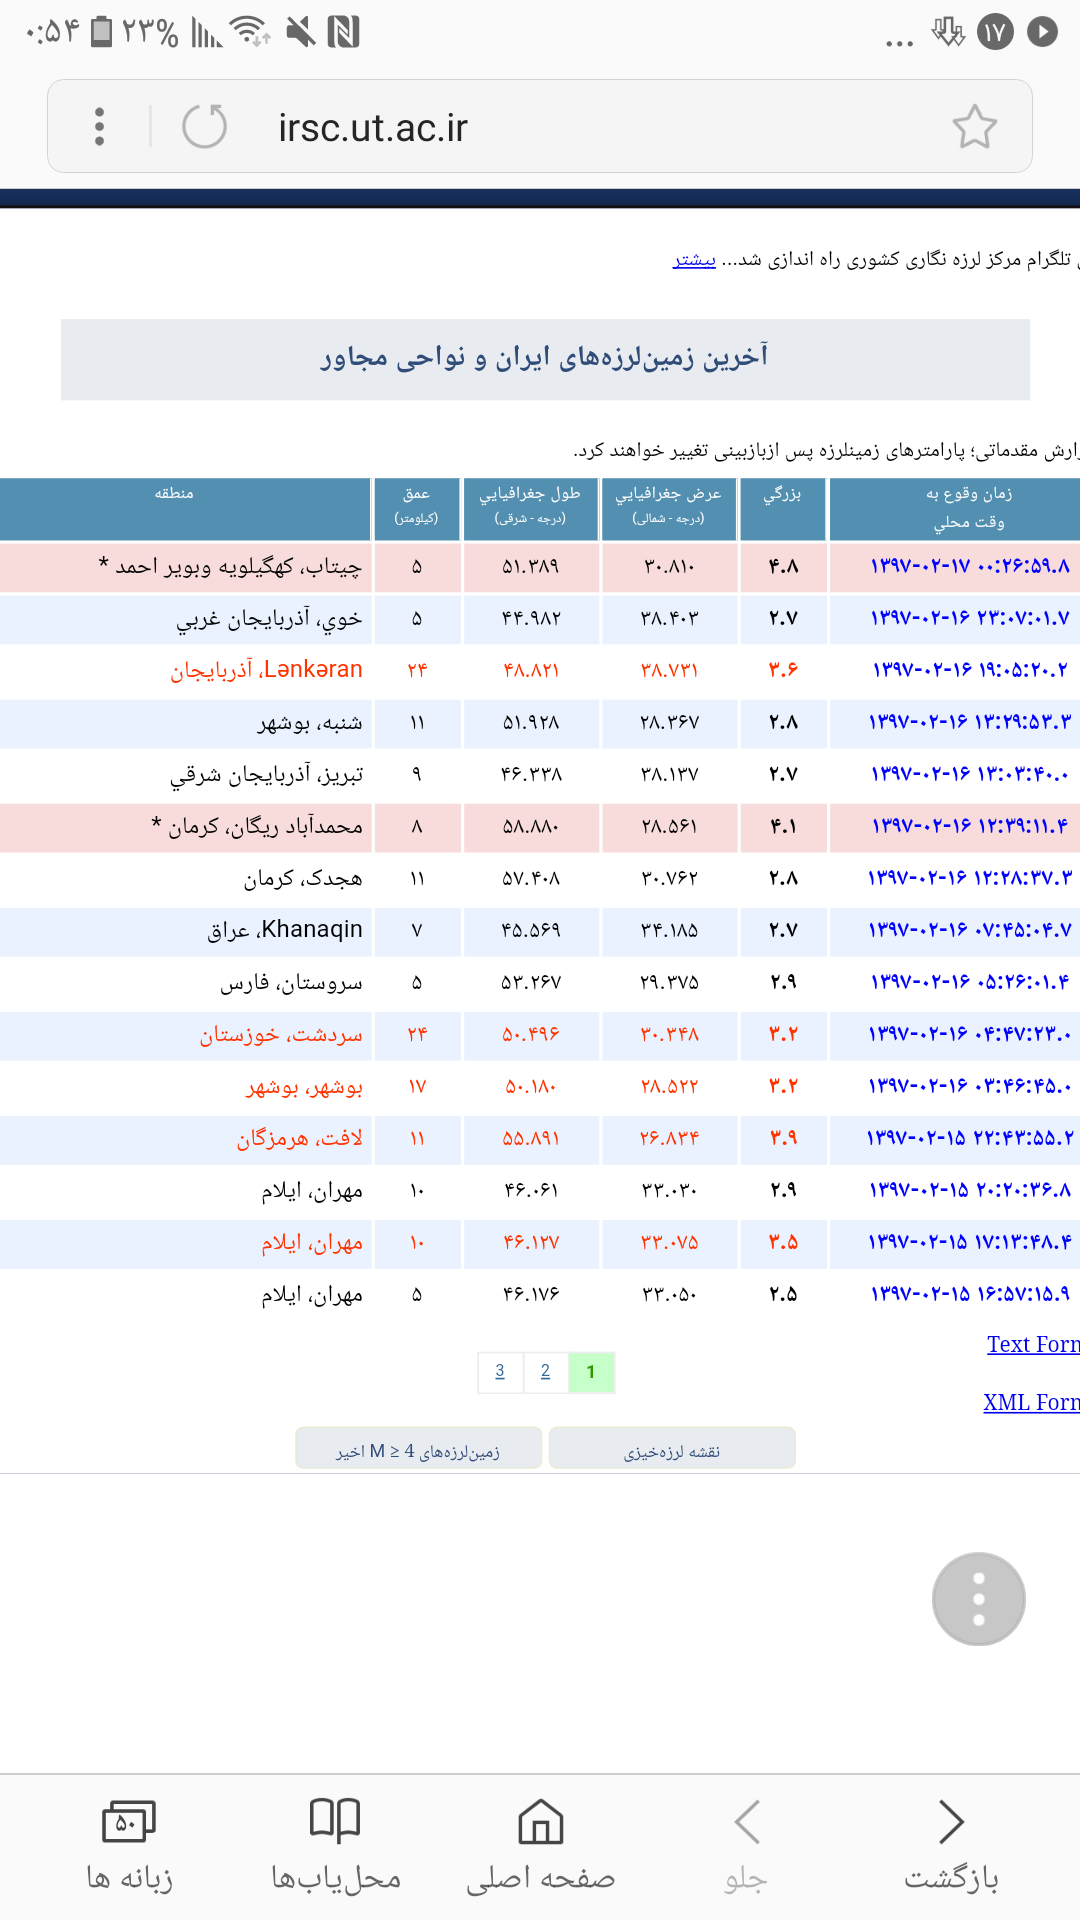The width and height of the screenshot is (1080, 1920).
Task: Open the XML Format link
Action: click(1031, 1402)
